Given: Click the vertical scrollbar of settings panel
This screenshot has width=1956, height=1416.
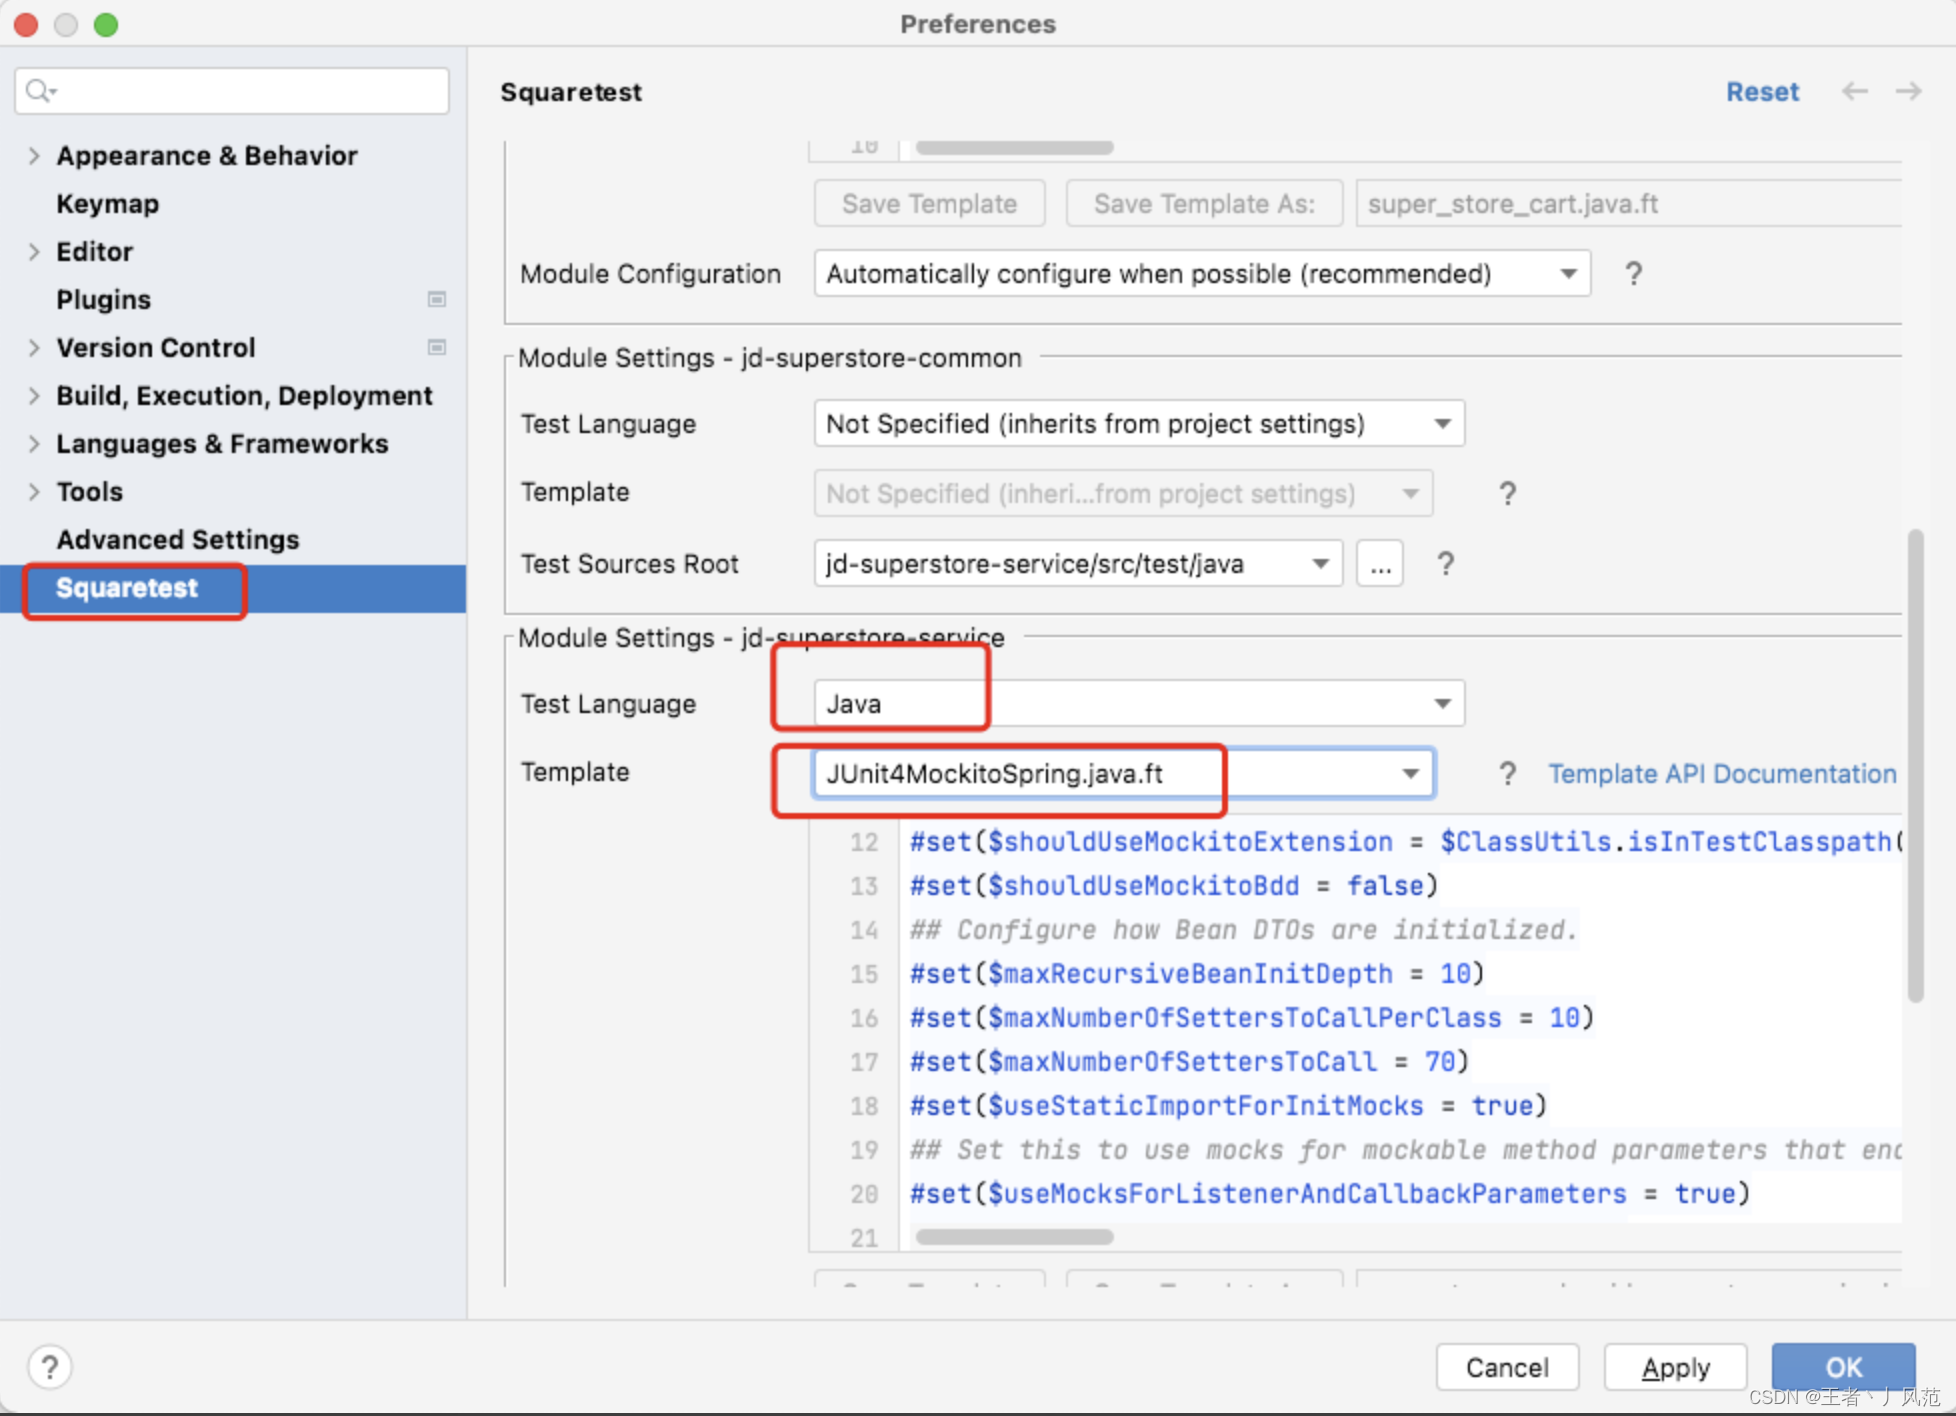Looking at the screenshot, I should pos(1915,765).
